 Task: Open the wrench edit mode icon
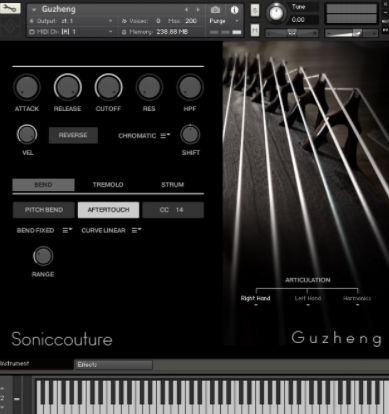pos(10,8)
